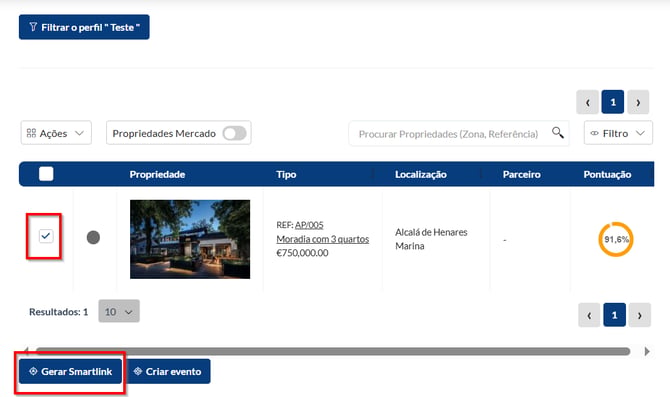670x397 pixels.
Task: Uncheck the AP/005 property row checkbox
Action: pyautogui.click(x=46, y=236)
